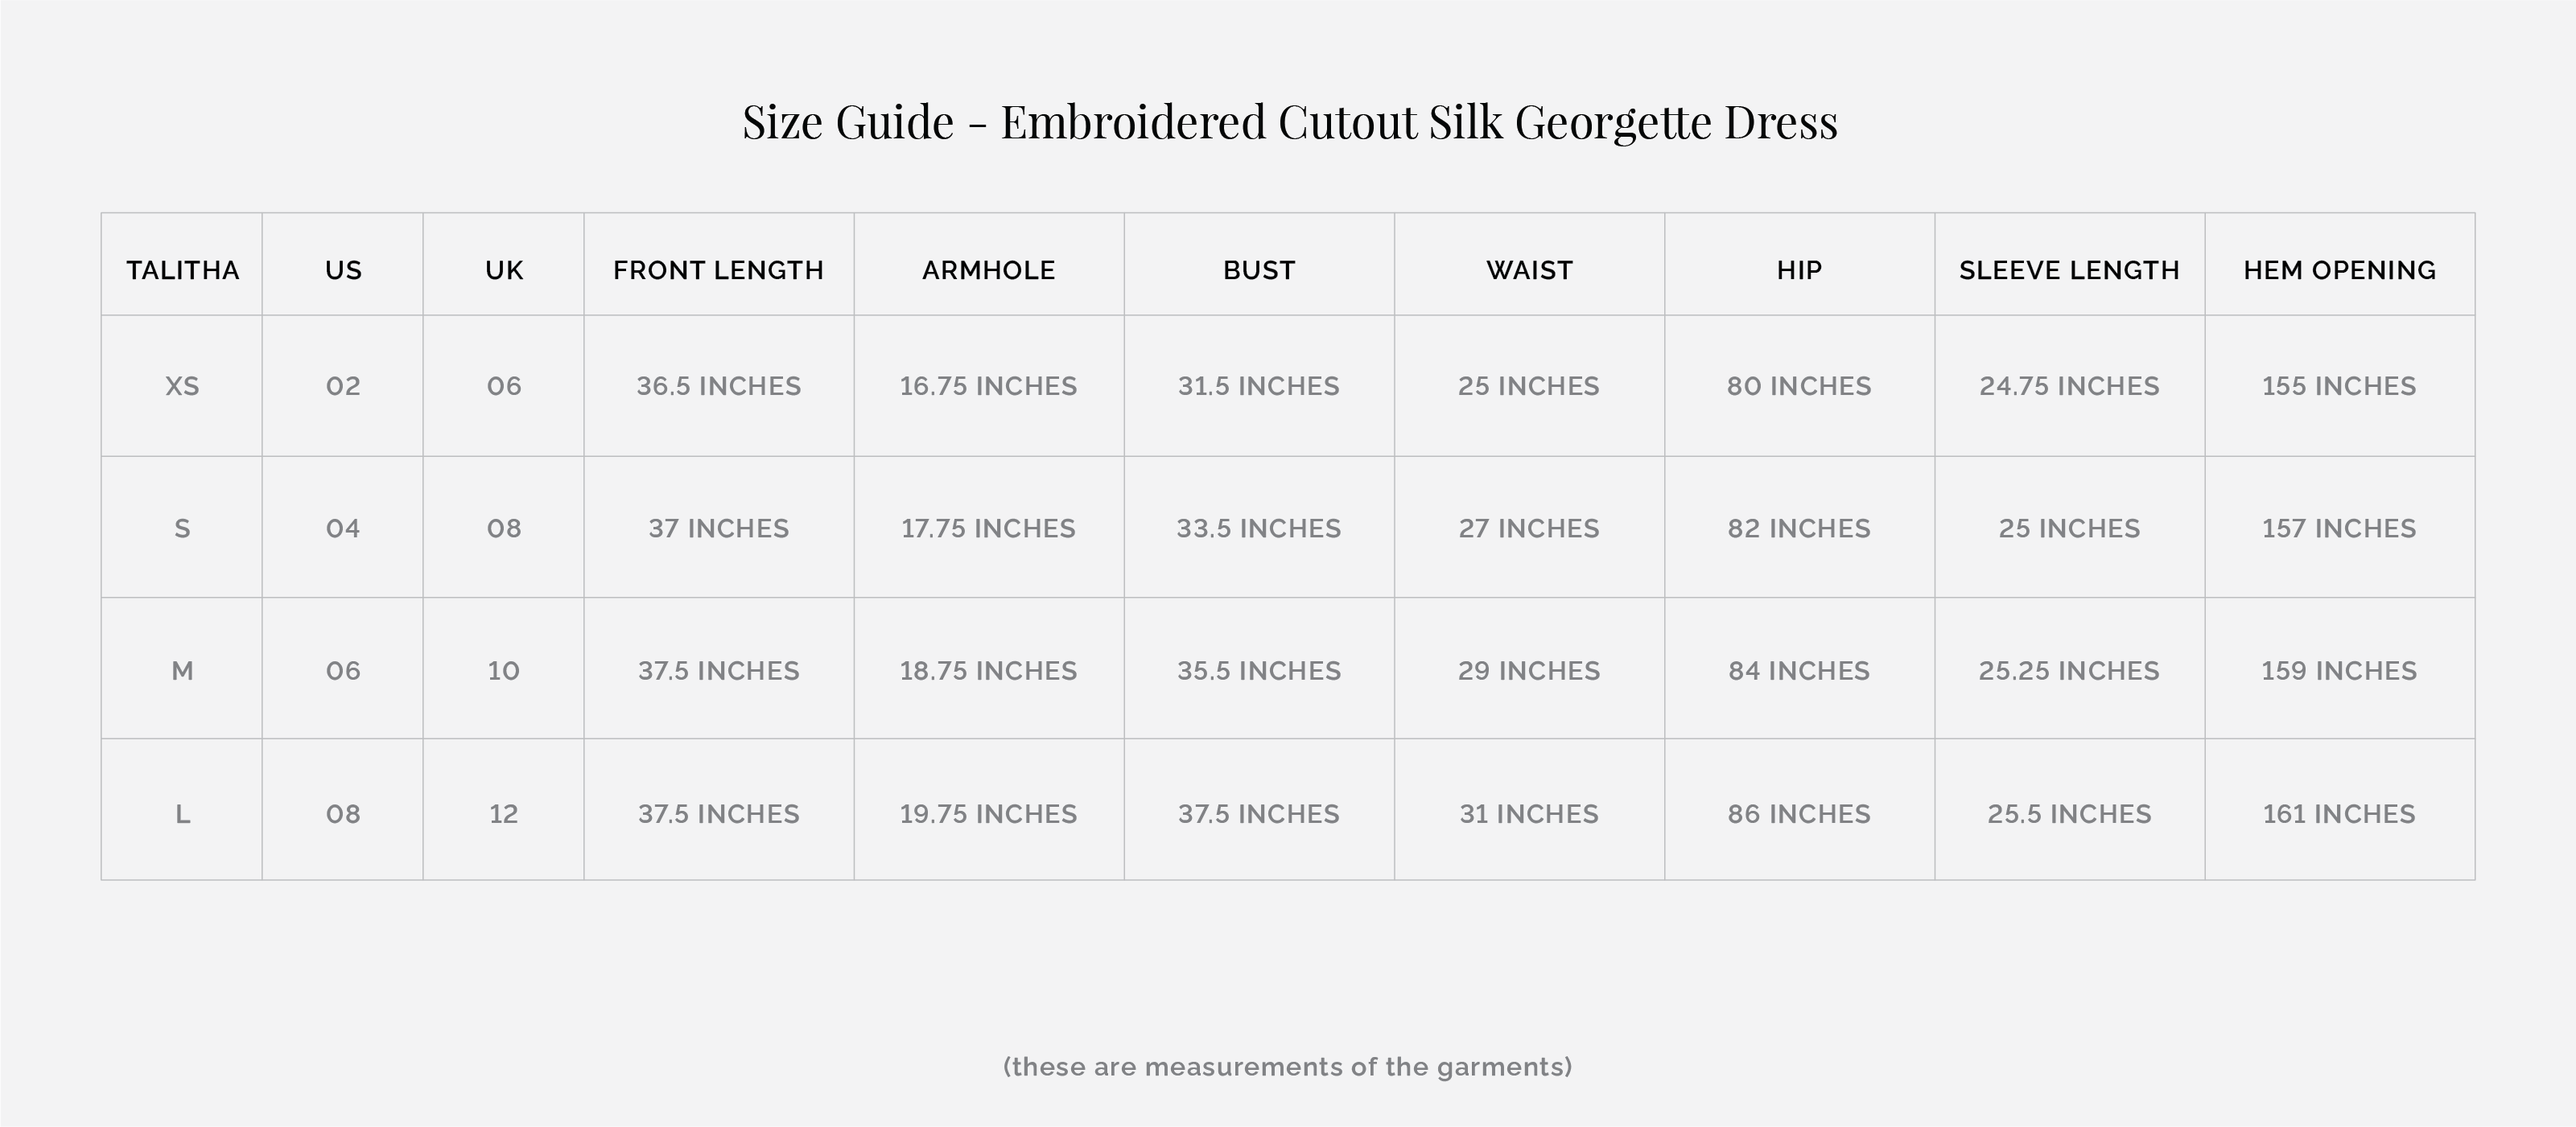Click the size guide title heading
This screenshot has height=1127, width=2576.
point(1289,122)
